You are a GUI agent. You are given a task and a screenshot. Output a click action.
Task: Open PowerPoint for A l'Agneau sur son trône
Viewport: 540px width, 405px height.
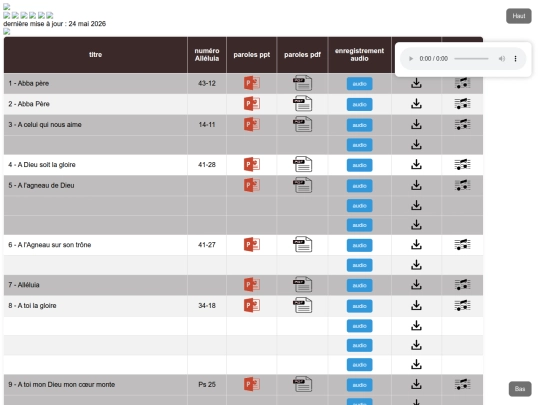click(252, 245)
